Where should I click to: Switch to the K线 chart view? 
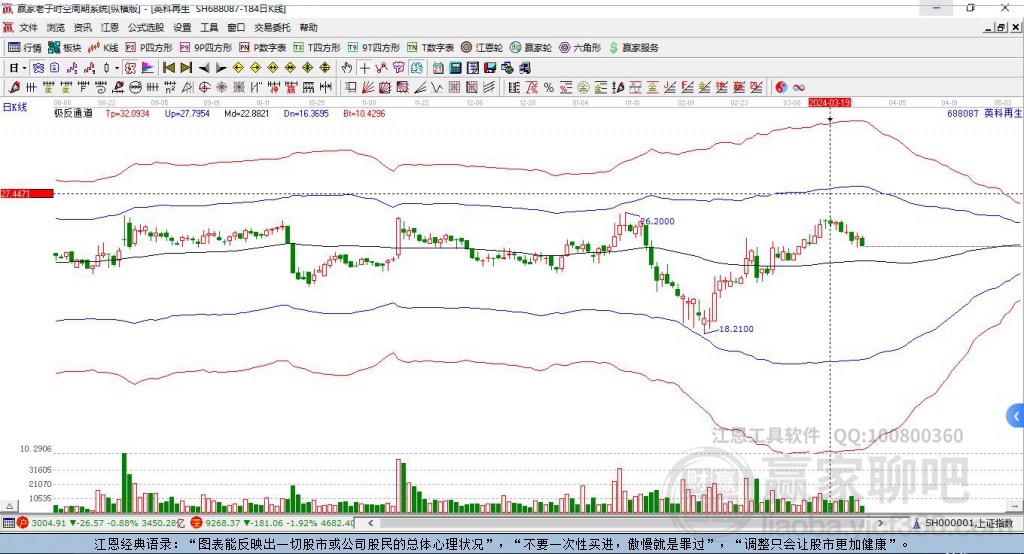point(103,48)
